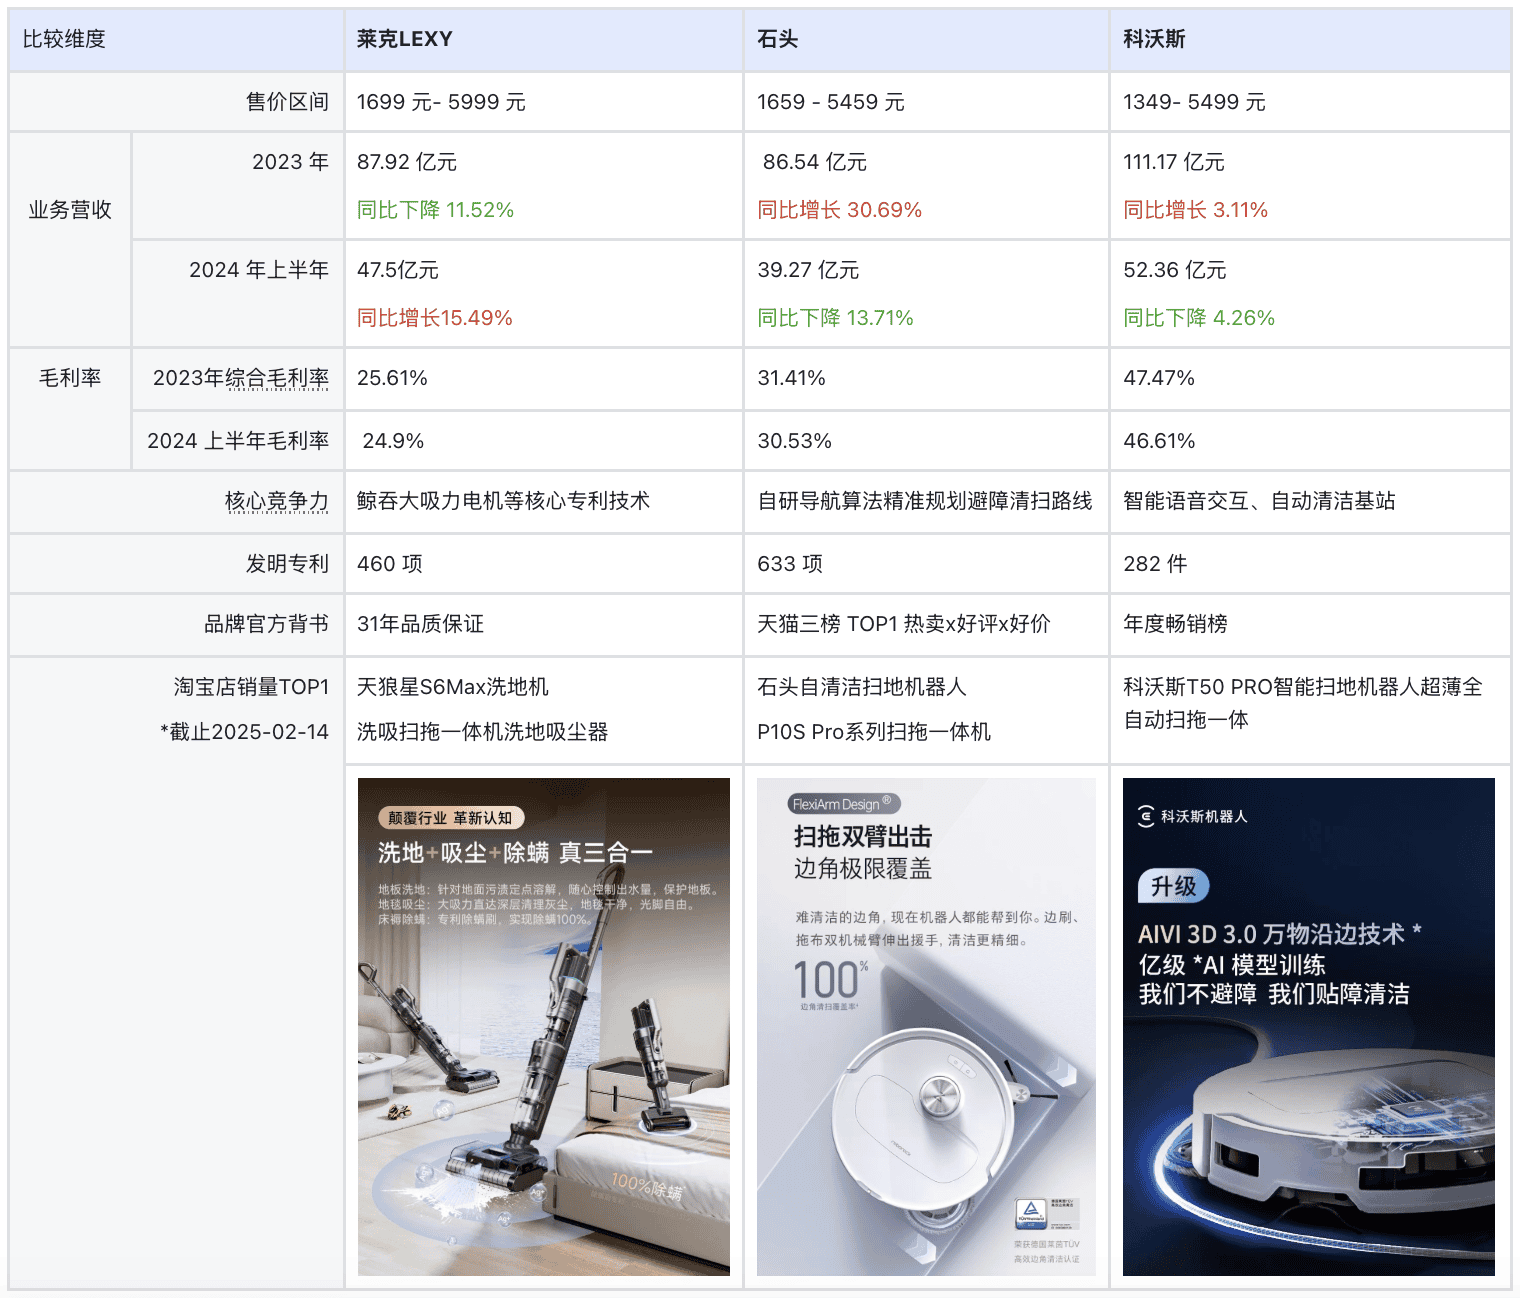Viewport: 1520px width, 1298px height.
Task: Click product name 石头自清洁扫地机器人
Action: 861,687
